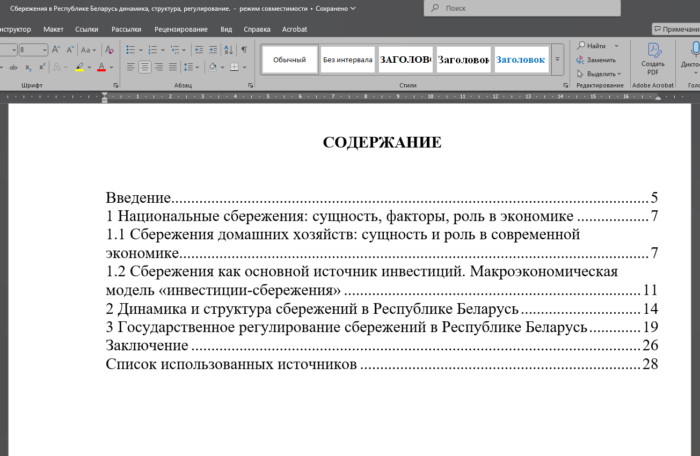Open the Рецензирование tab

[x=181, y=29]
